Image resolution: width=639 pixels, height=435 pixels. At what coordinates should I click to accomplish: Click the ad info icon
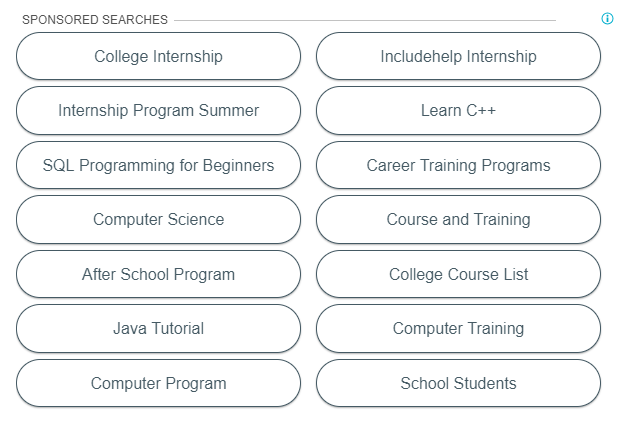tap(607, 19)
